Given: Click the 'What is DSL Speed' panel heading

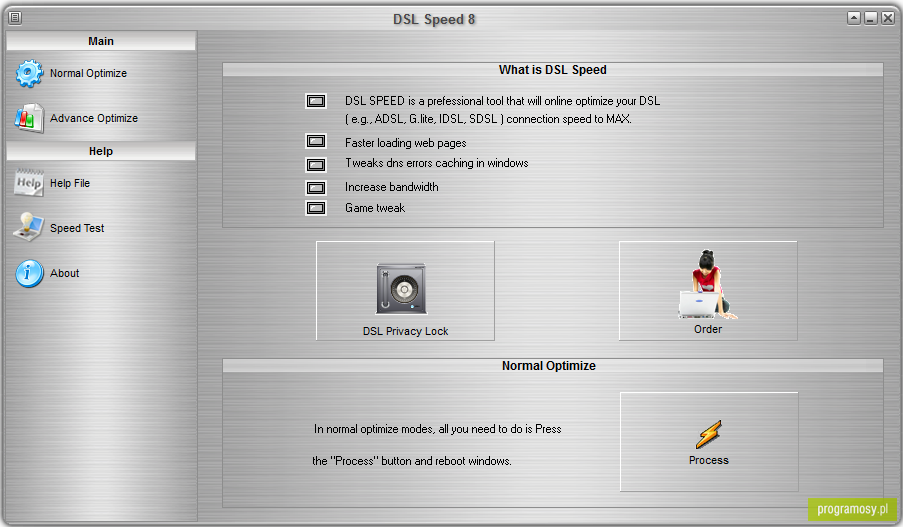Looking at the screenshot, I should (552, 70).
